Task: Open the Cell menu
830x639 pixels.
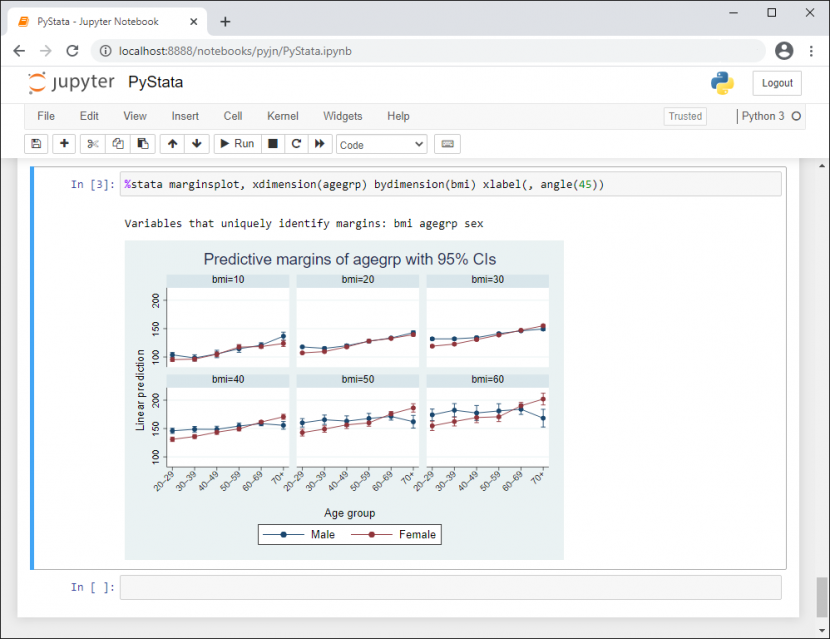Action: coord(232,116)
